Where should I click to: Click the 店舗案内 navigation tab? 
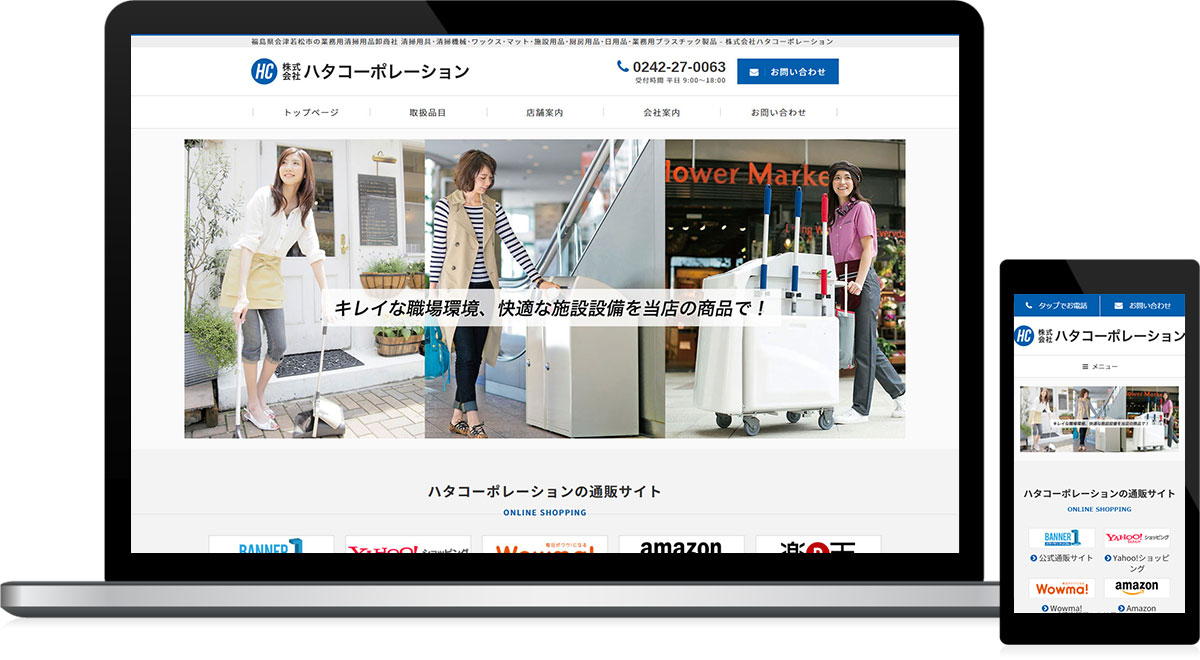tap(543, 112)
